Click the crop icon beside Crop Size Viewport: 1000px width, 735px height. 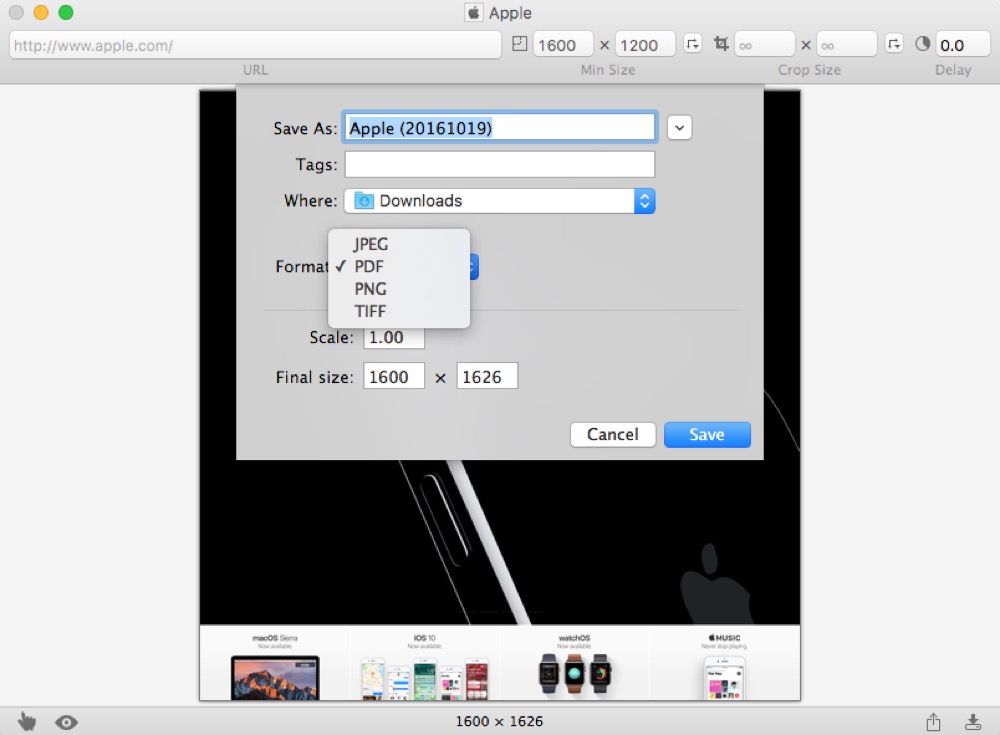point(721,45)
